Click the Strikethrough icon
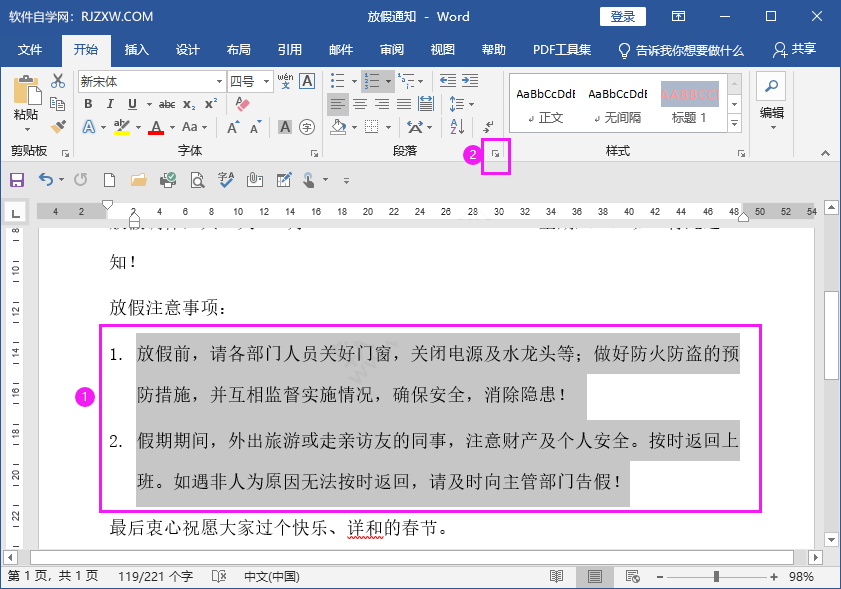Viewport: 841px width, 589px height. pyautogui.click(x=167, y=103)
